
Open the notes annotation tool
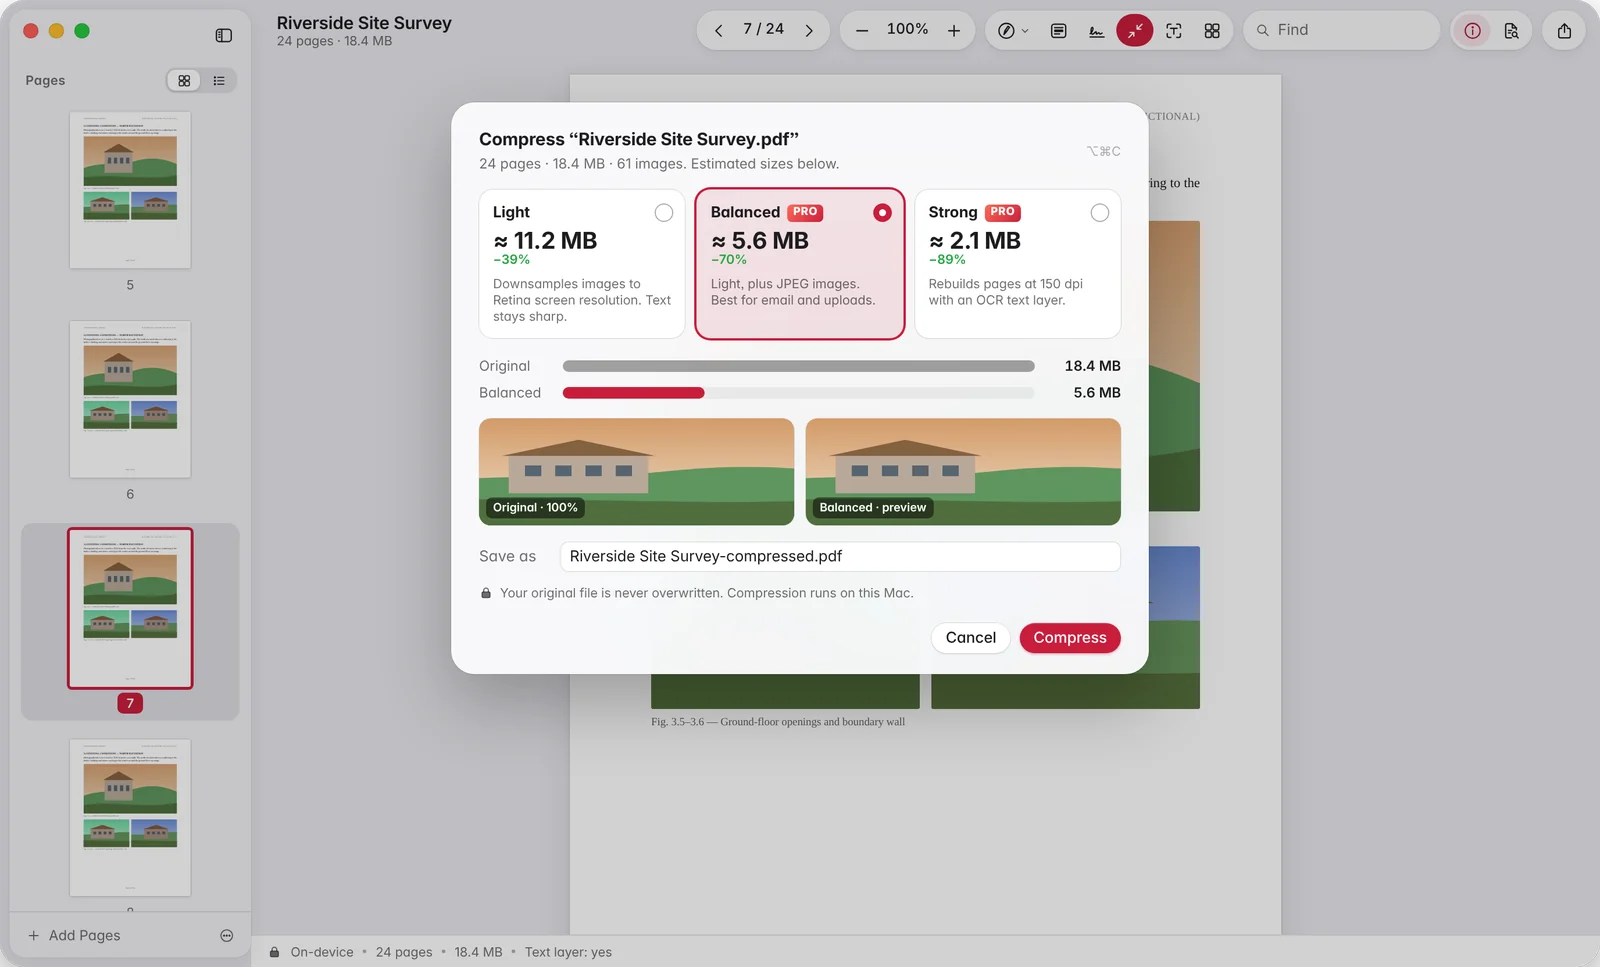click(x=1058, y=30)
